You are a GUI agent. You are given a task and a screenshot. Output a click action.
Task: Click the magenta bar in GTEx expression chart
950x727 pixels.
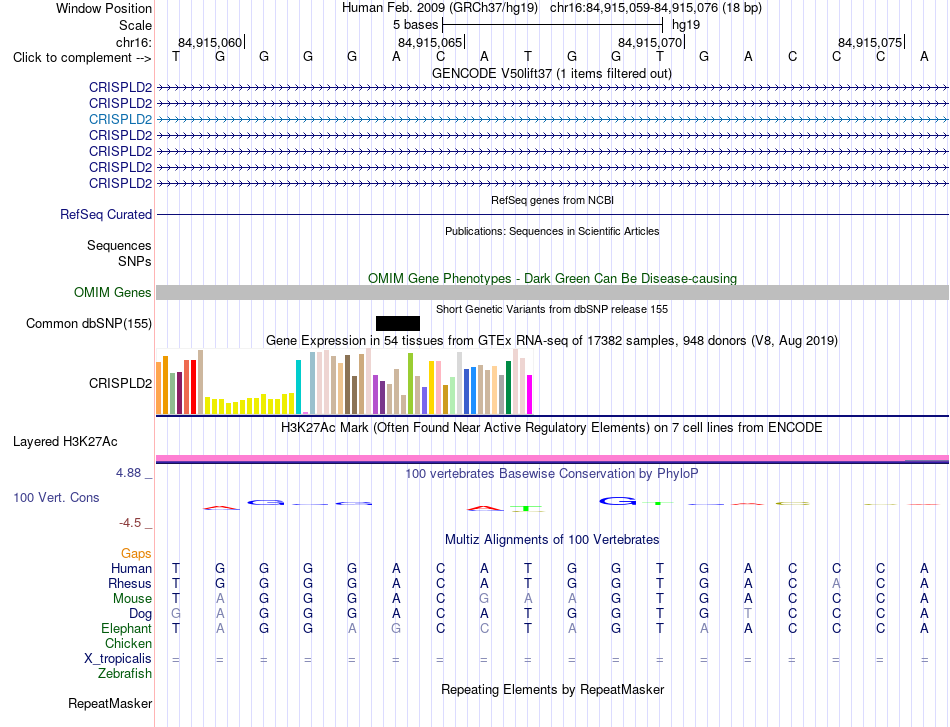pos(529,394)
